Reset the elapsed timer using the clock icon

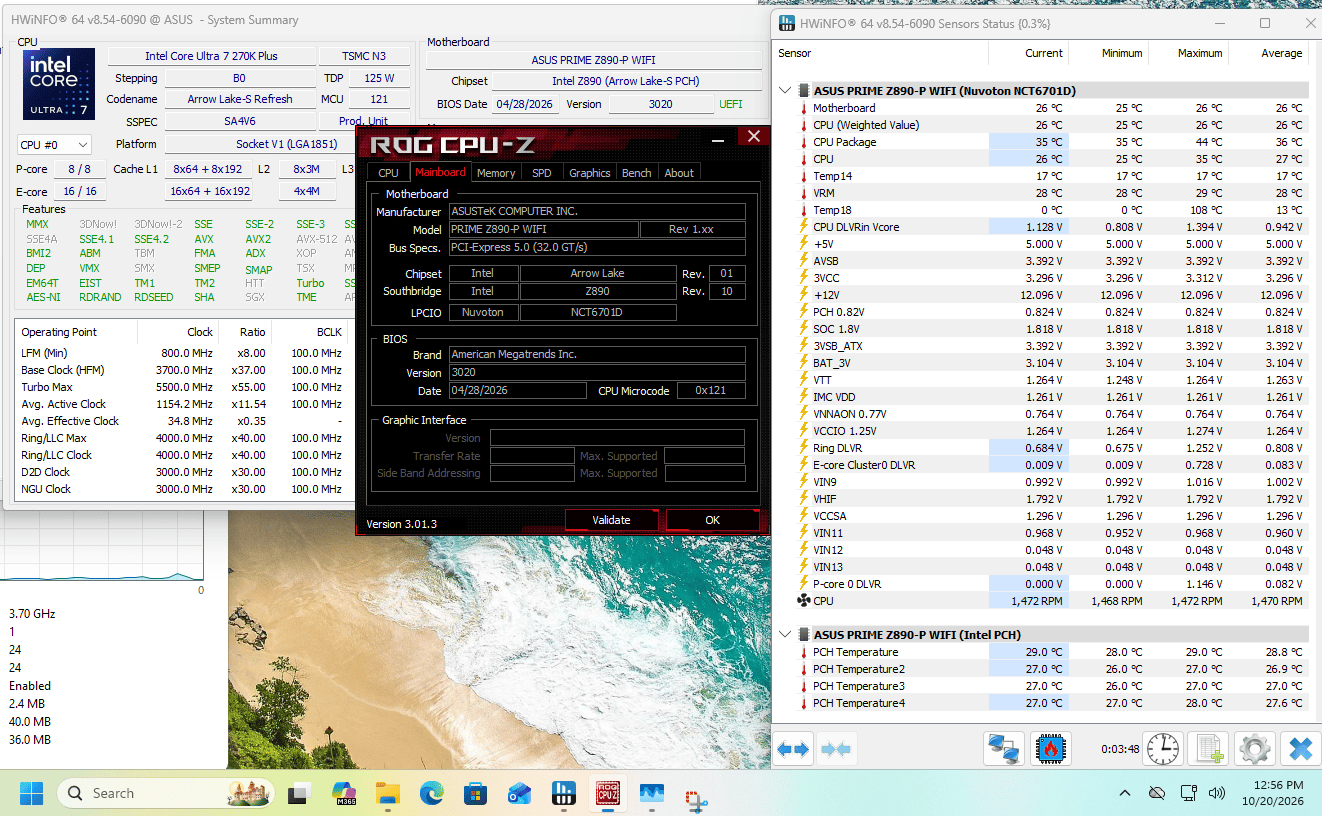[x=1162, y=748]
